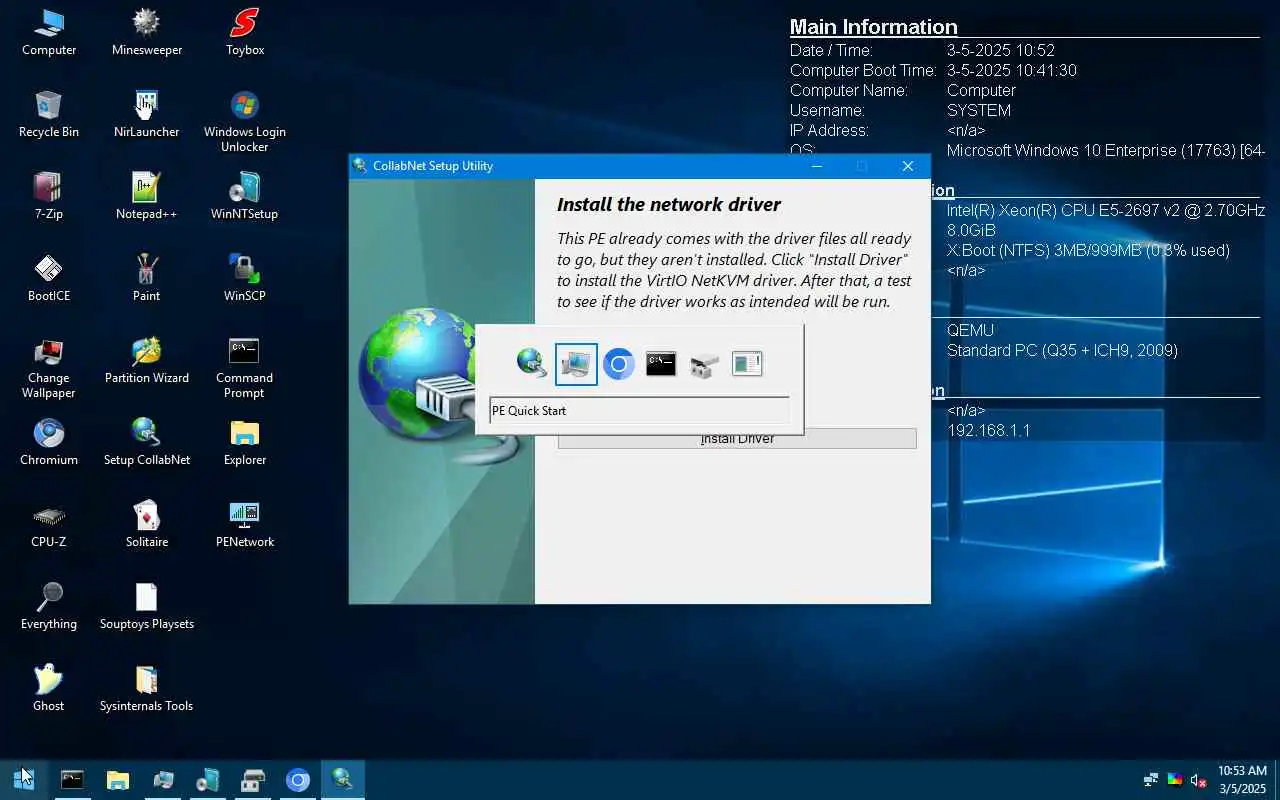This screenshot has width=1280, height=800.
Task: Click the WinNTSetup disc icon on taskbar
Action: coord(208,779)
